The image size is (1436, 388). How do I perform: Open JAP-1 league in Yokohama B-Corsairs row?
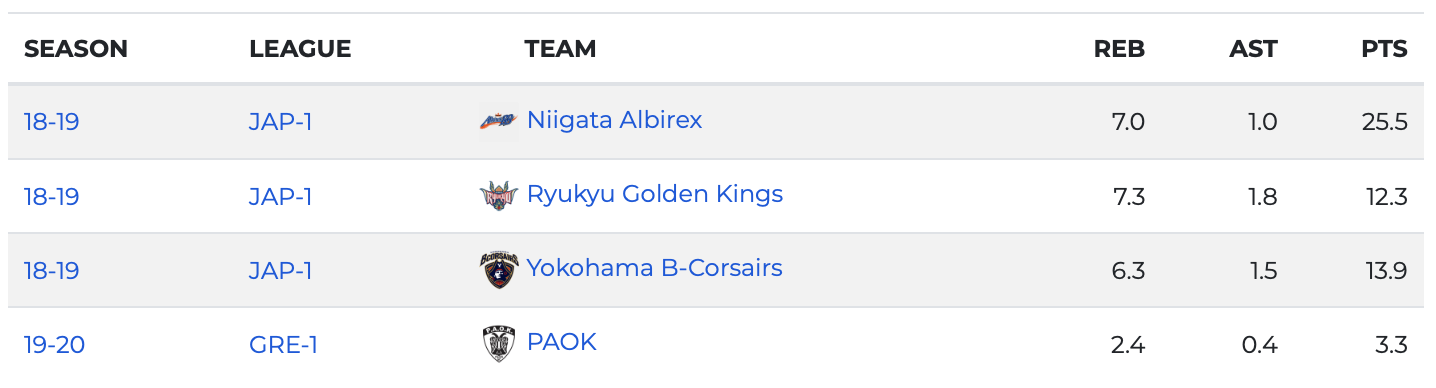click(280, 271)
